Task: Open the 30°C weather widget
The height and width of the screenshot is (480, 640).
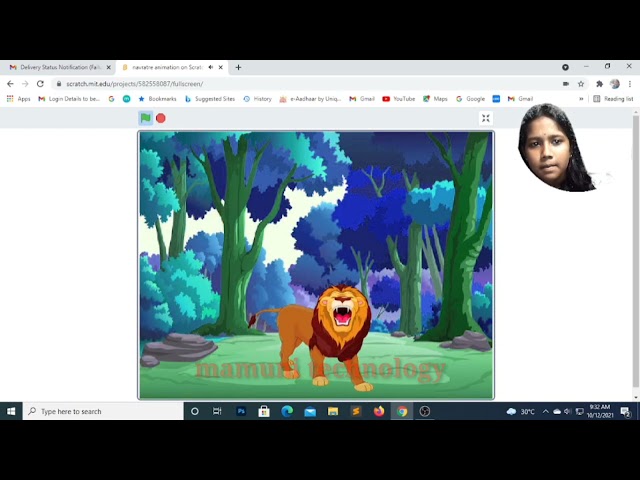Action: click(x=520, y=411)
